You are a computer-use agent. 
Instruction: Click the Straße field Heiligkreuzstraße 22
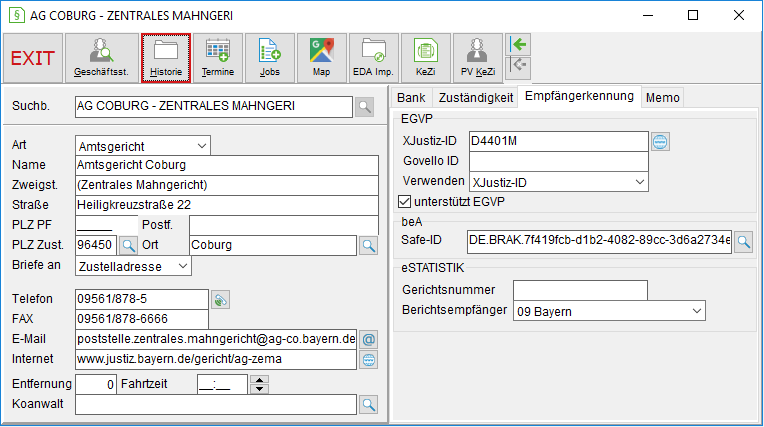click(x=227, y=205)
